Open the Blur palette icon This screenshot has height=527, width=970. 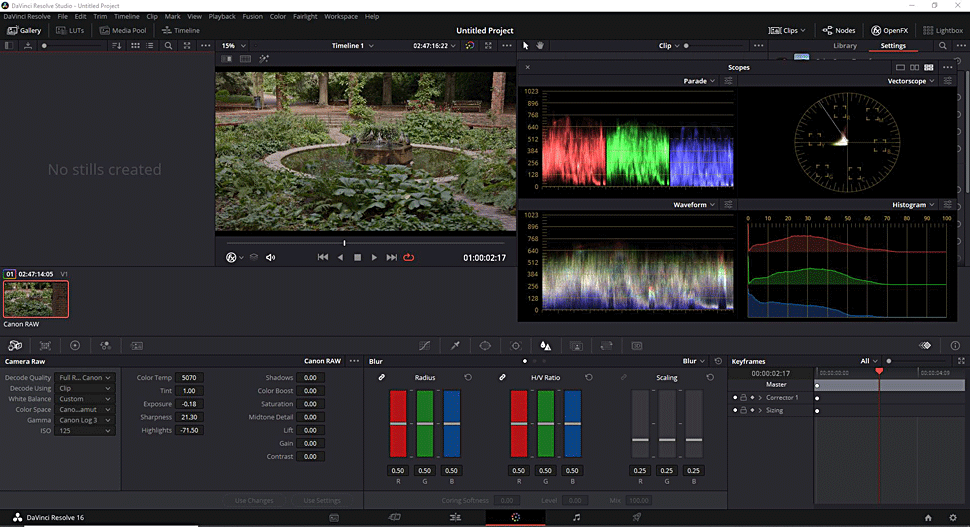point(546,346)
